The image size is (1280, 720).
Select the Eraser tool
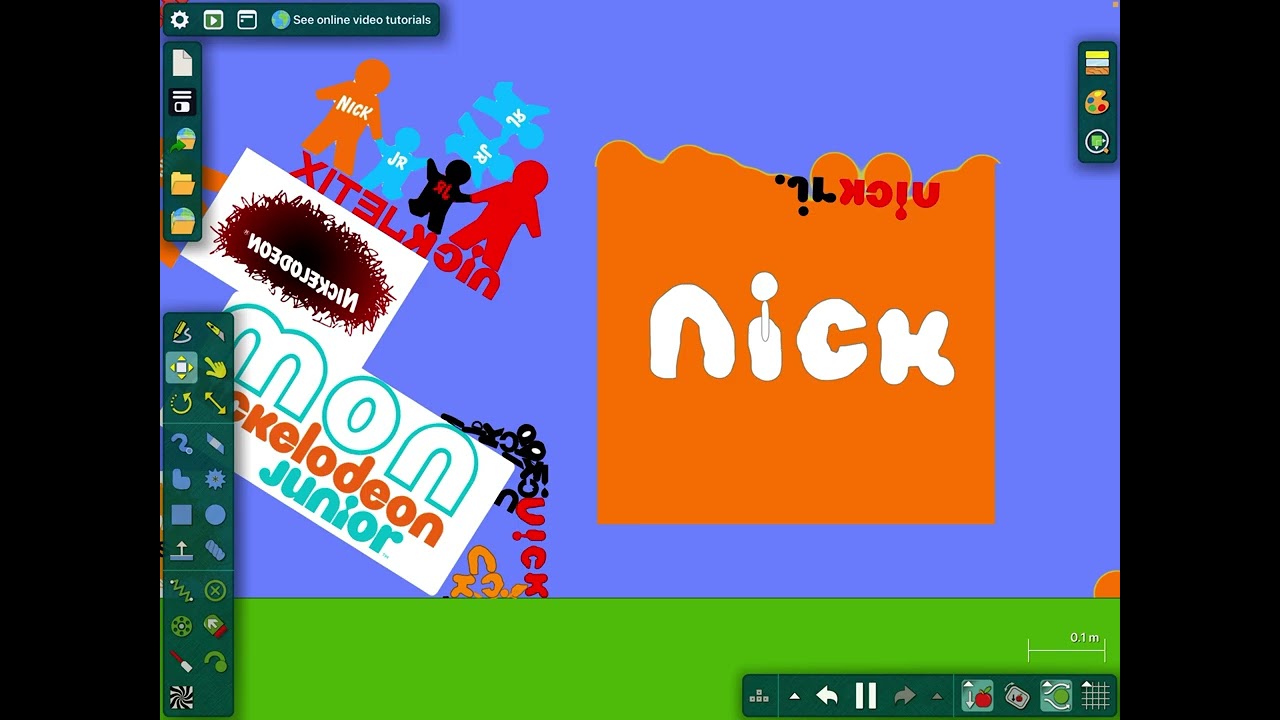tap(215, 443)
